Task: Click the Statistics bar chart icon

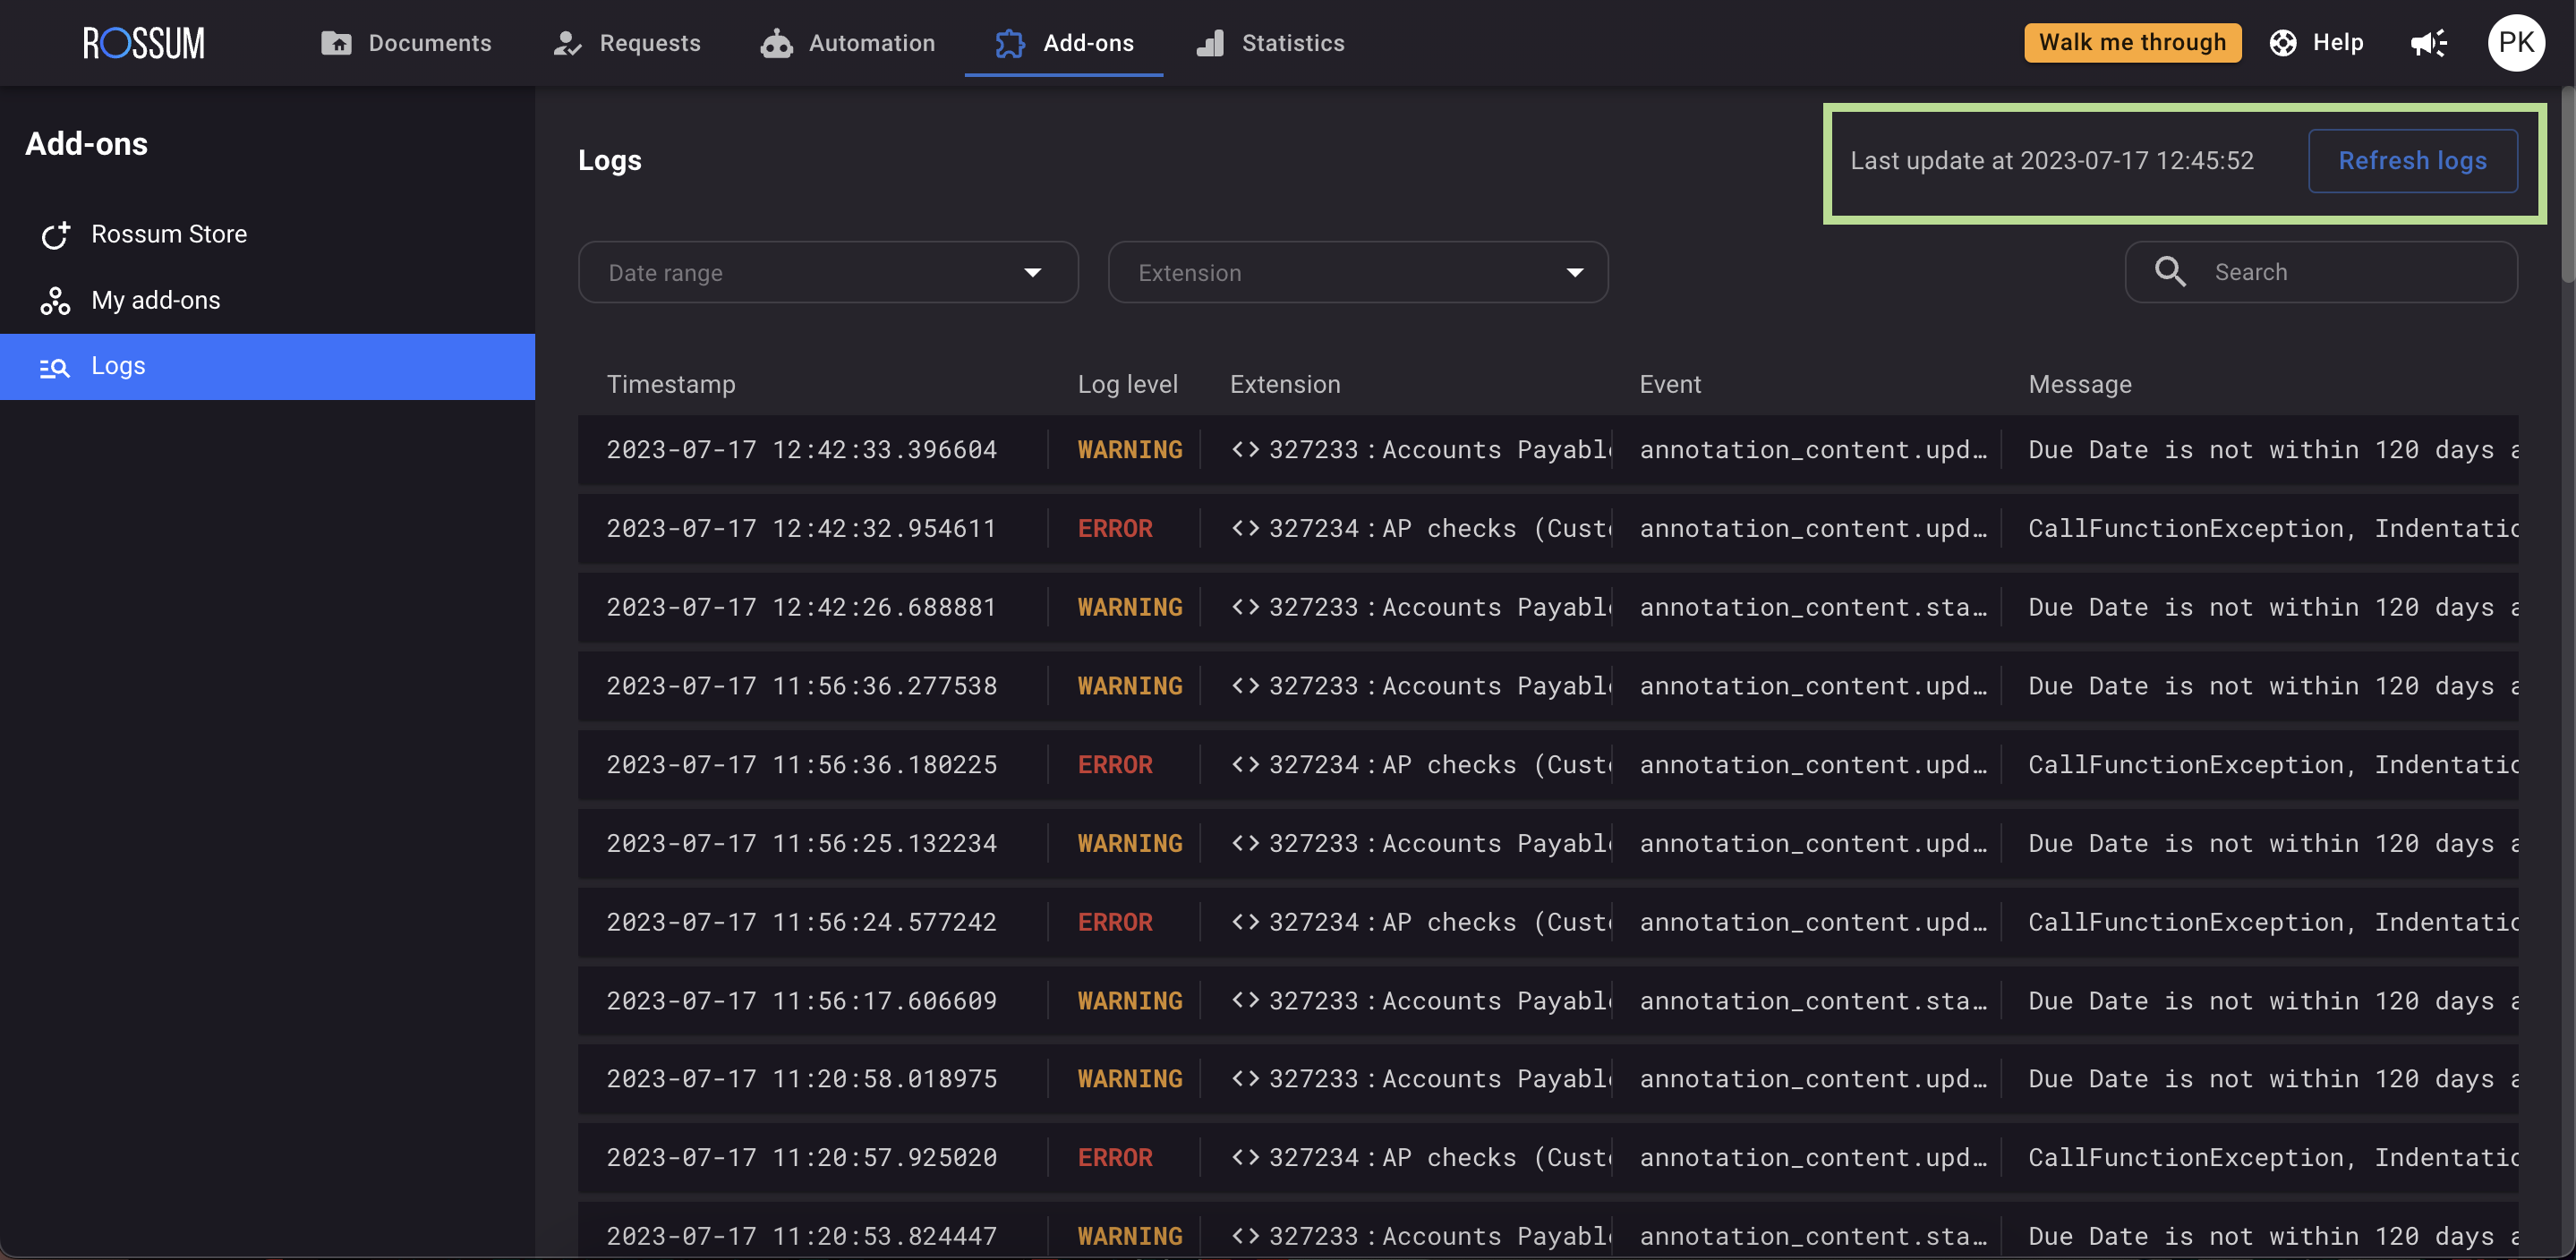Action: point(1210,43)
